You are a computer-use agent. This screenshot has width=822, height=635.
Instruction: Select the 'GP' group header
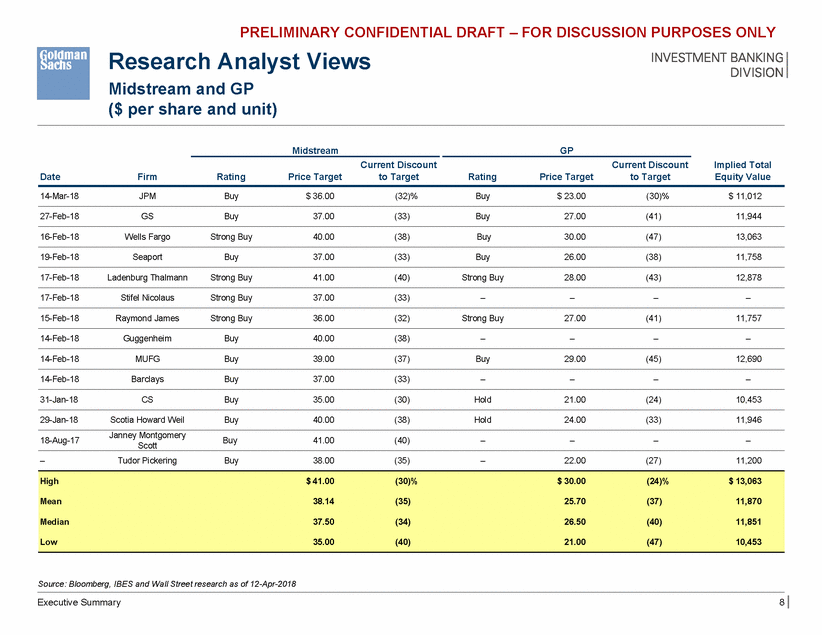pyautogui.click(x=566, y=150)
